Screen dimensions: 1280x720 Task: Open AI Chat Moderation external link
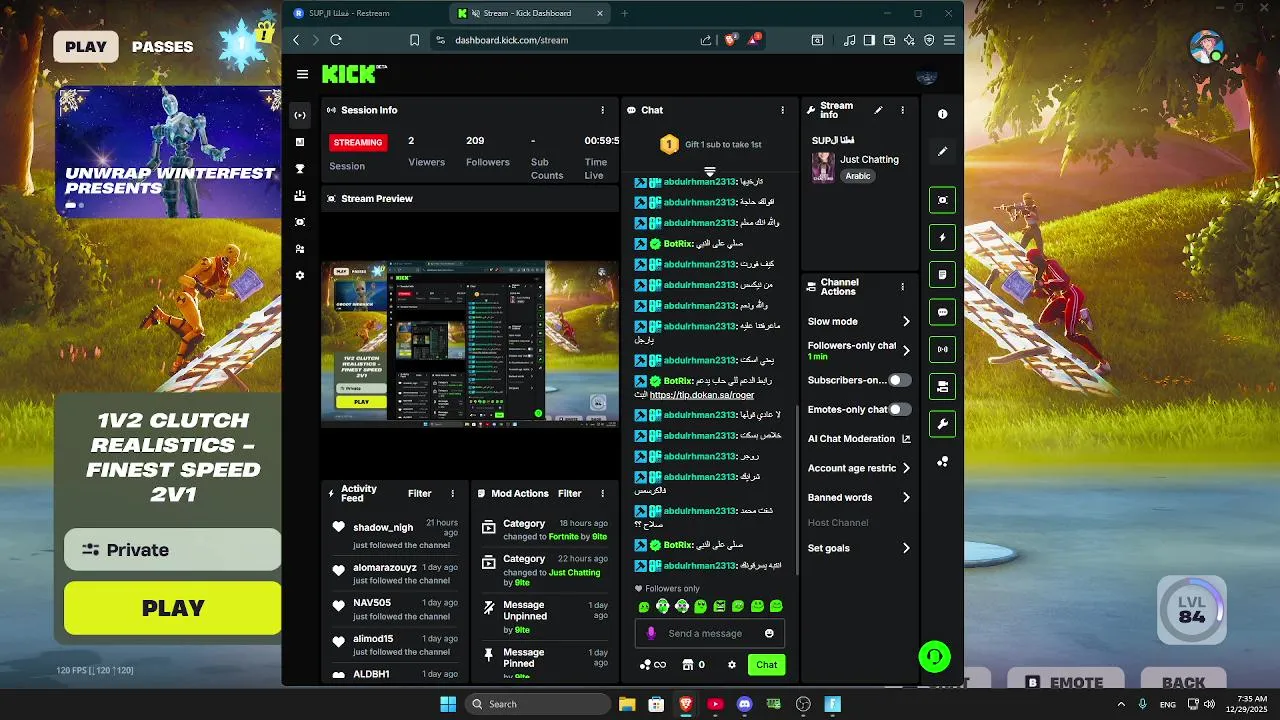click(906, 439)
